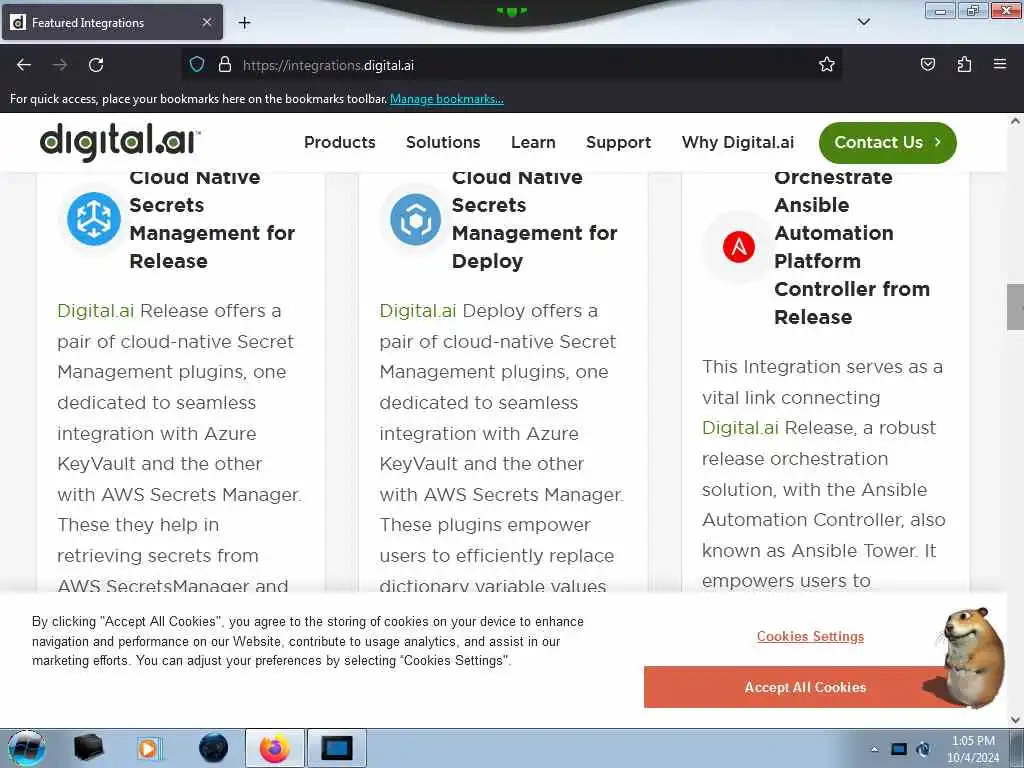Bookmark this page with the star icon

827,65
